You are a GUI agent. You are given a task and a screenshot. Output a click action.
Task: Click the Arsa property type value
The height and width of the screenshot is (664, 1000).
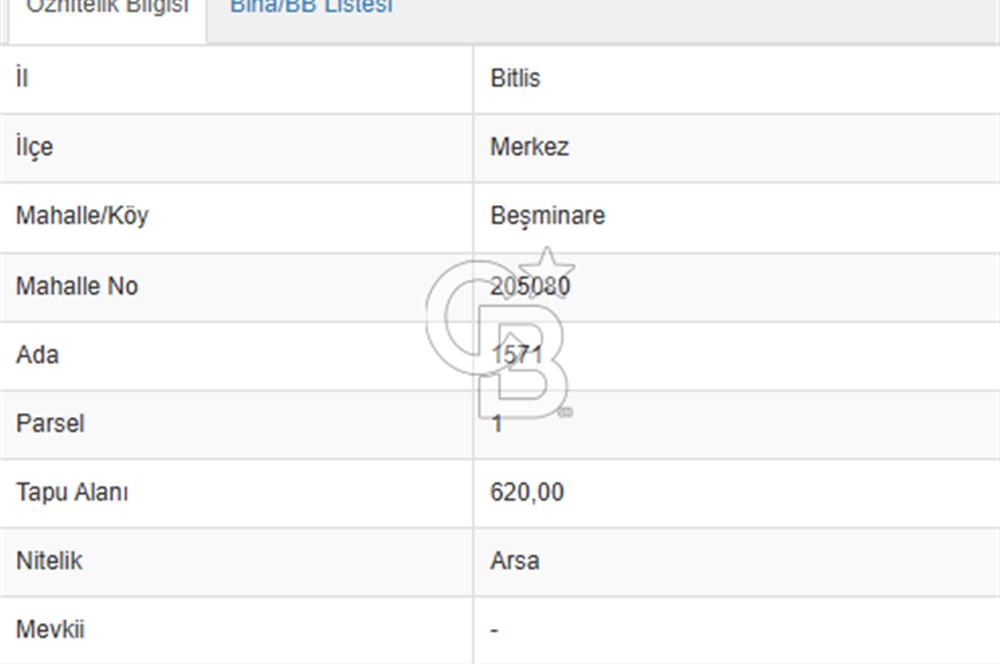point(515,561)
